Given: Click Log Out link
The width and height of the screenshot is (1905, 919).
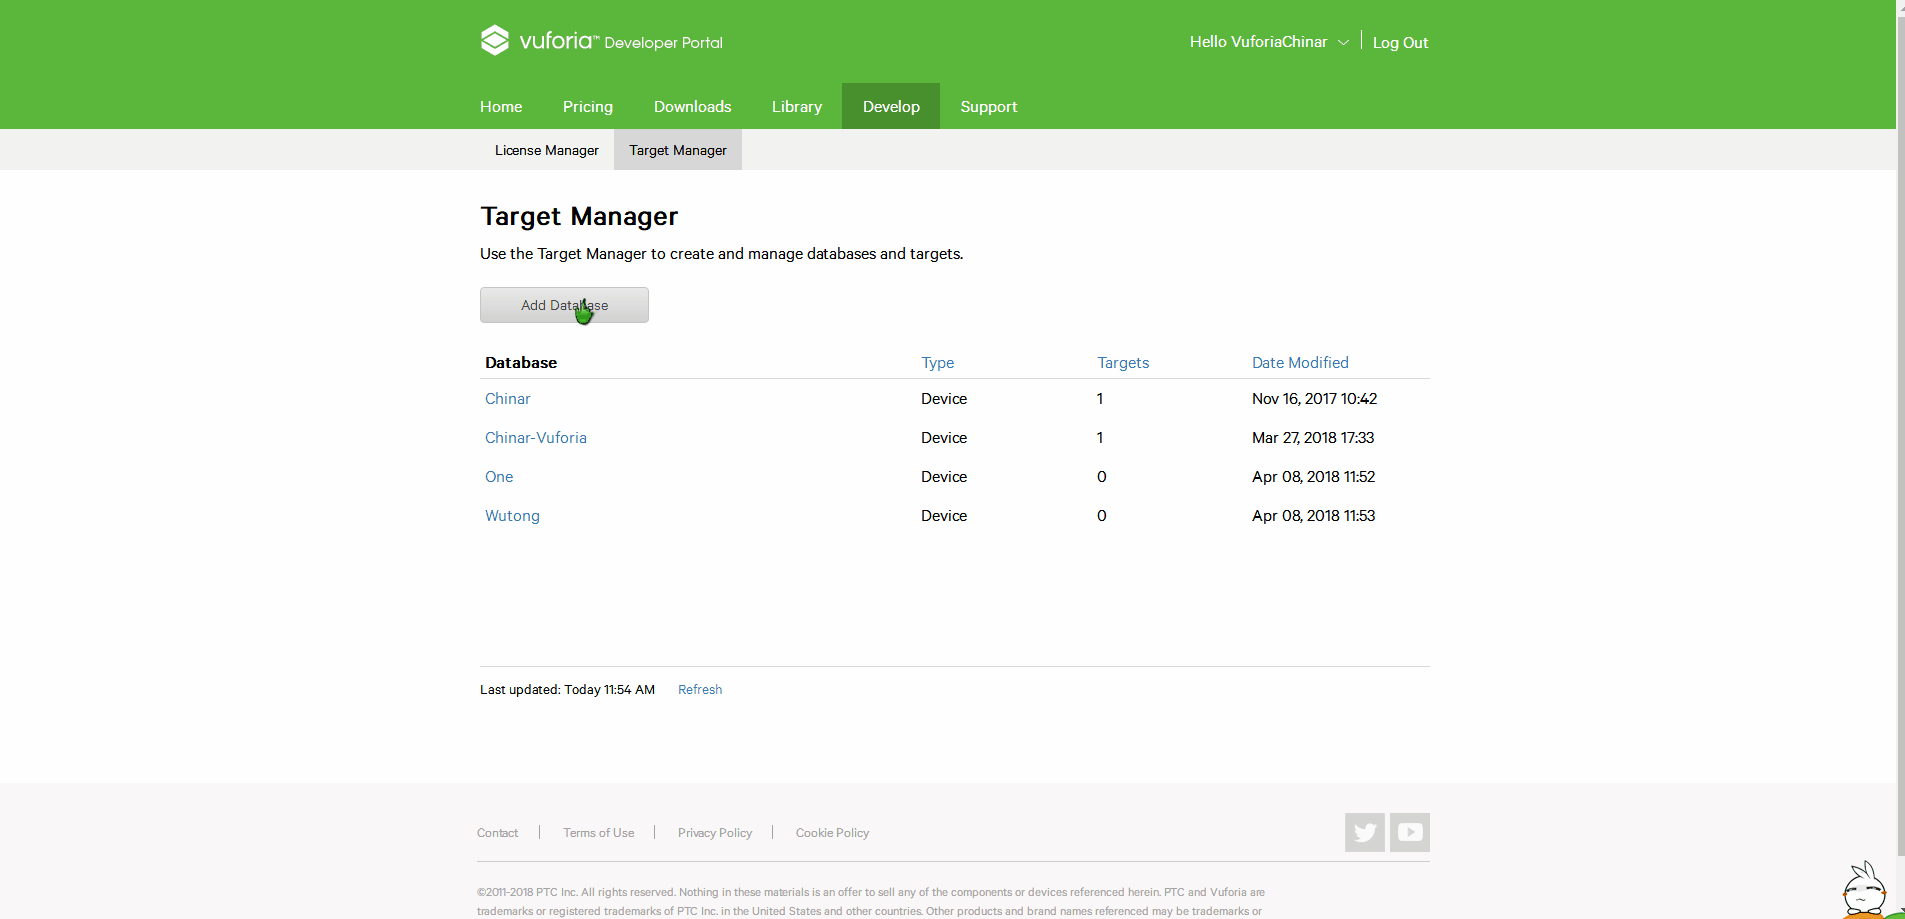Looking at the screenshot, I should (x=1400, y=42).
